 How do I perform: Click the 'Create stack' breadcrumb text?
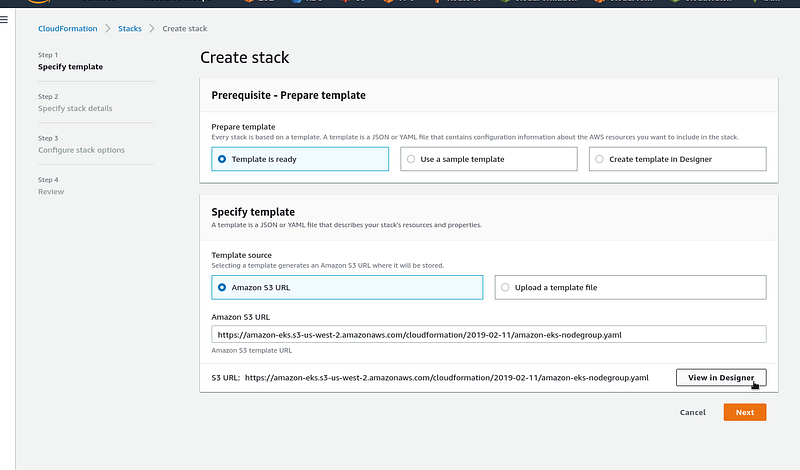pyautogui.click(x=185, y=29)
